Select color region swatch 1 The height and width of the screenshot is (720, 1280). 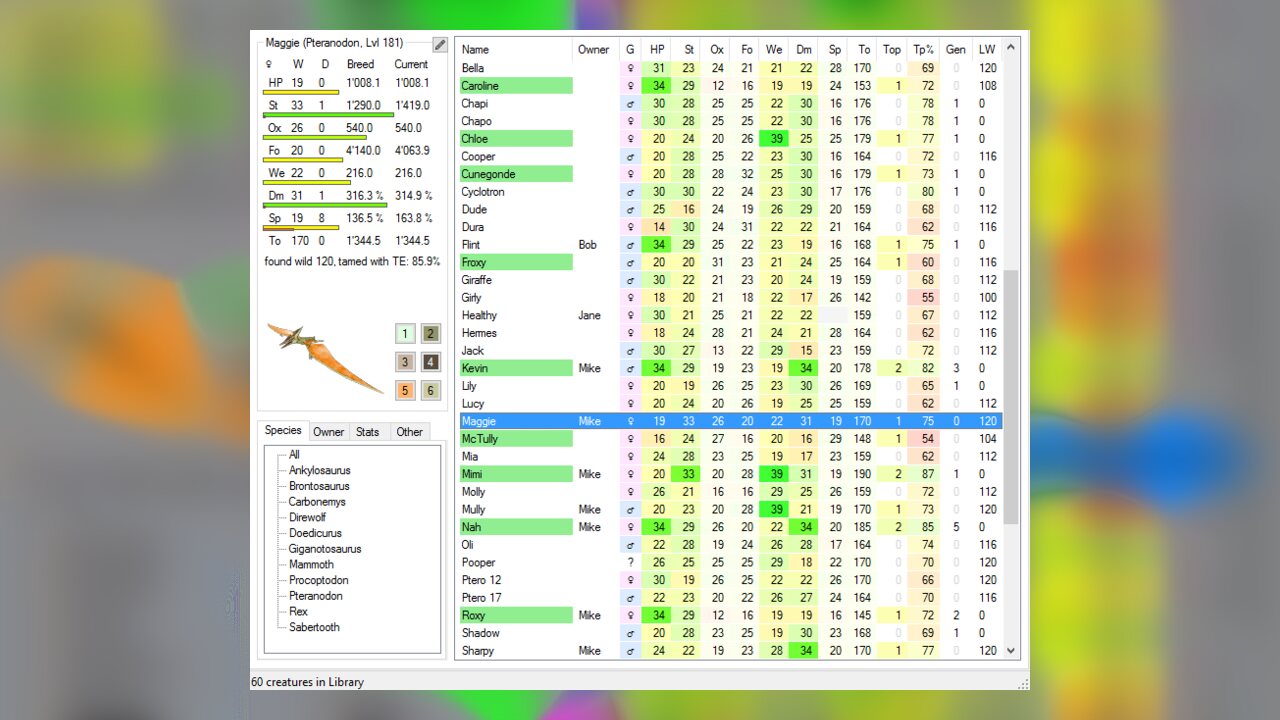coord(404,334)
